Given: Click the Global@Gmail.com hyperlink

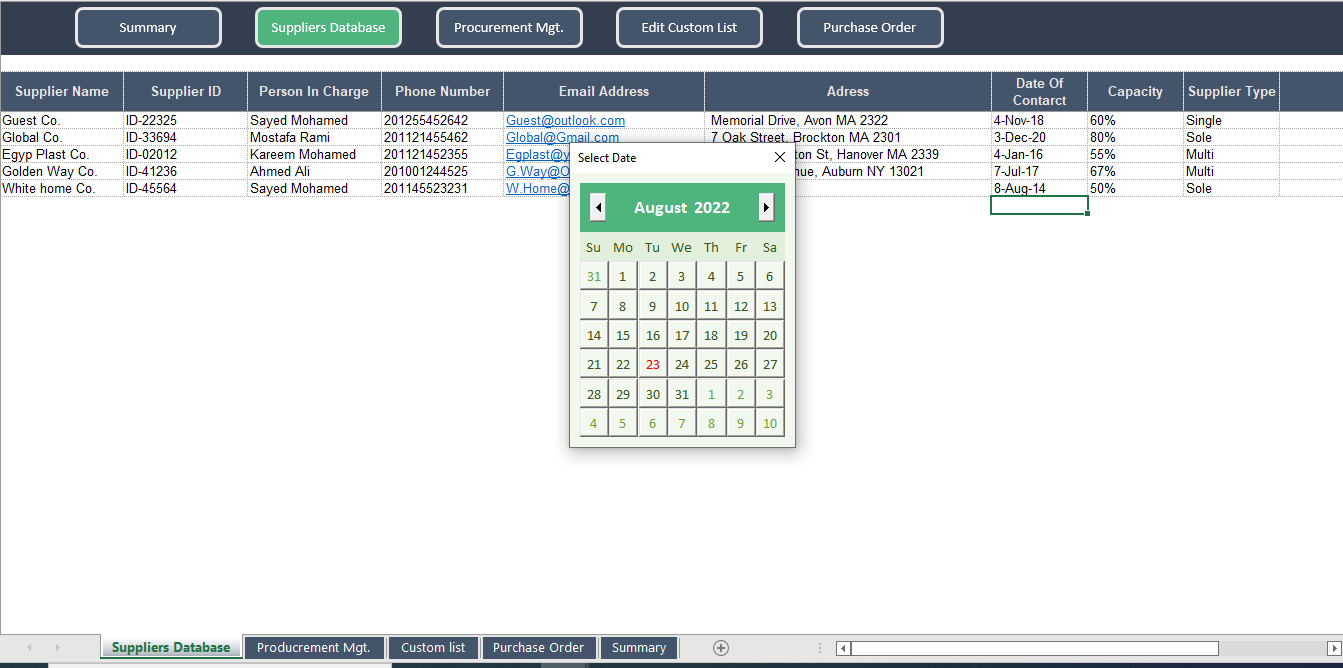Looking at the screenshot, I should pyautogui.click(x=560, y=137).
